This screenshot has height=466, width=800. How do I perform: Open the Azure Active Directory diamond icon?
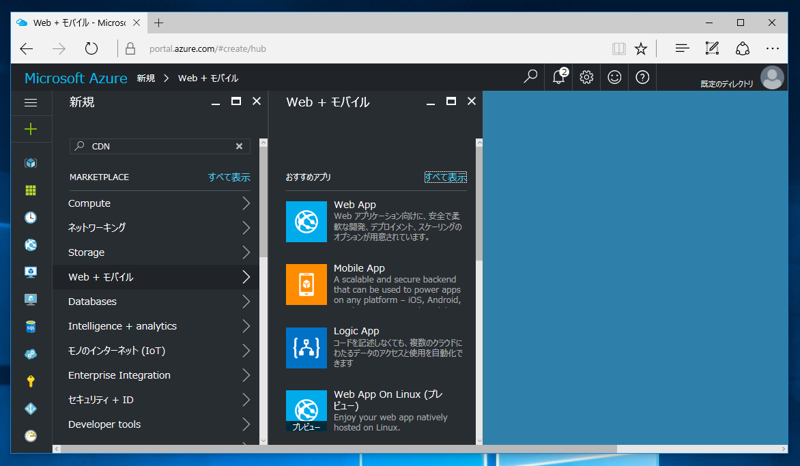coord(31,408)
